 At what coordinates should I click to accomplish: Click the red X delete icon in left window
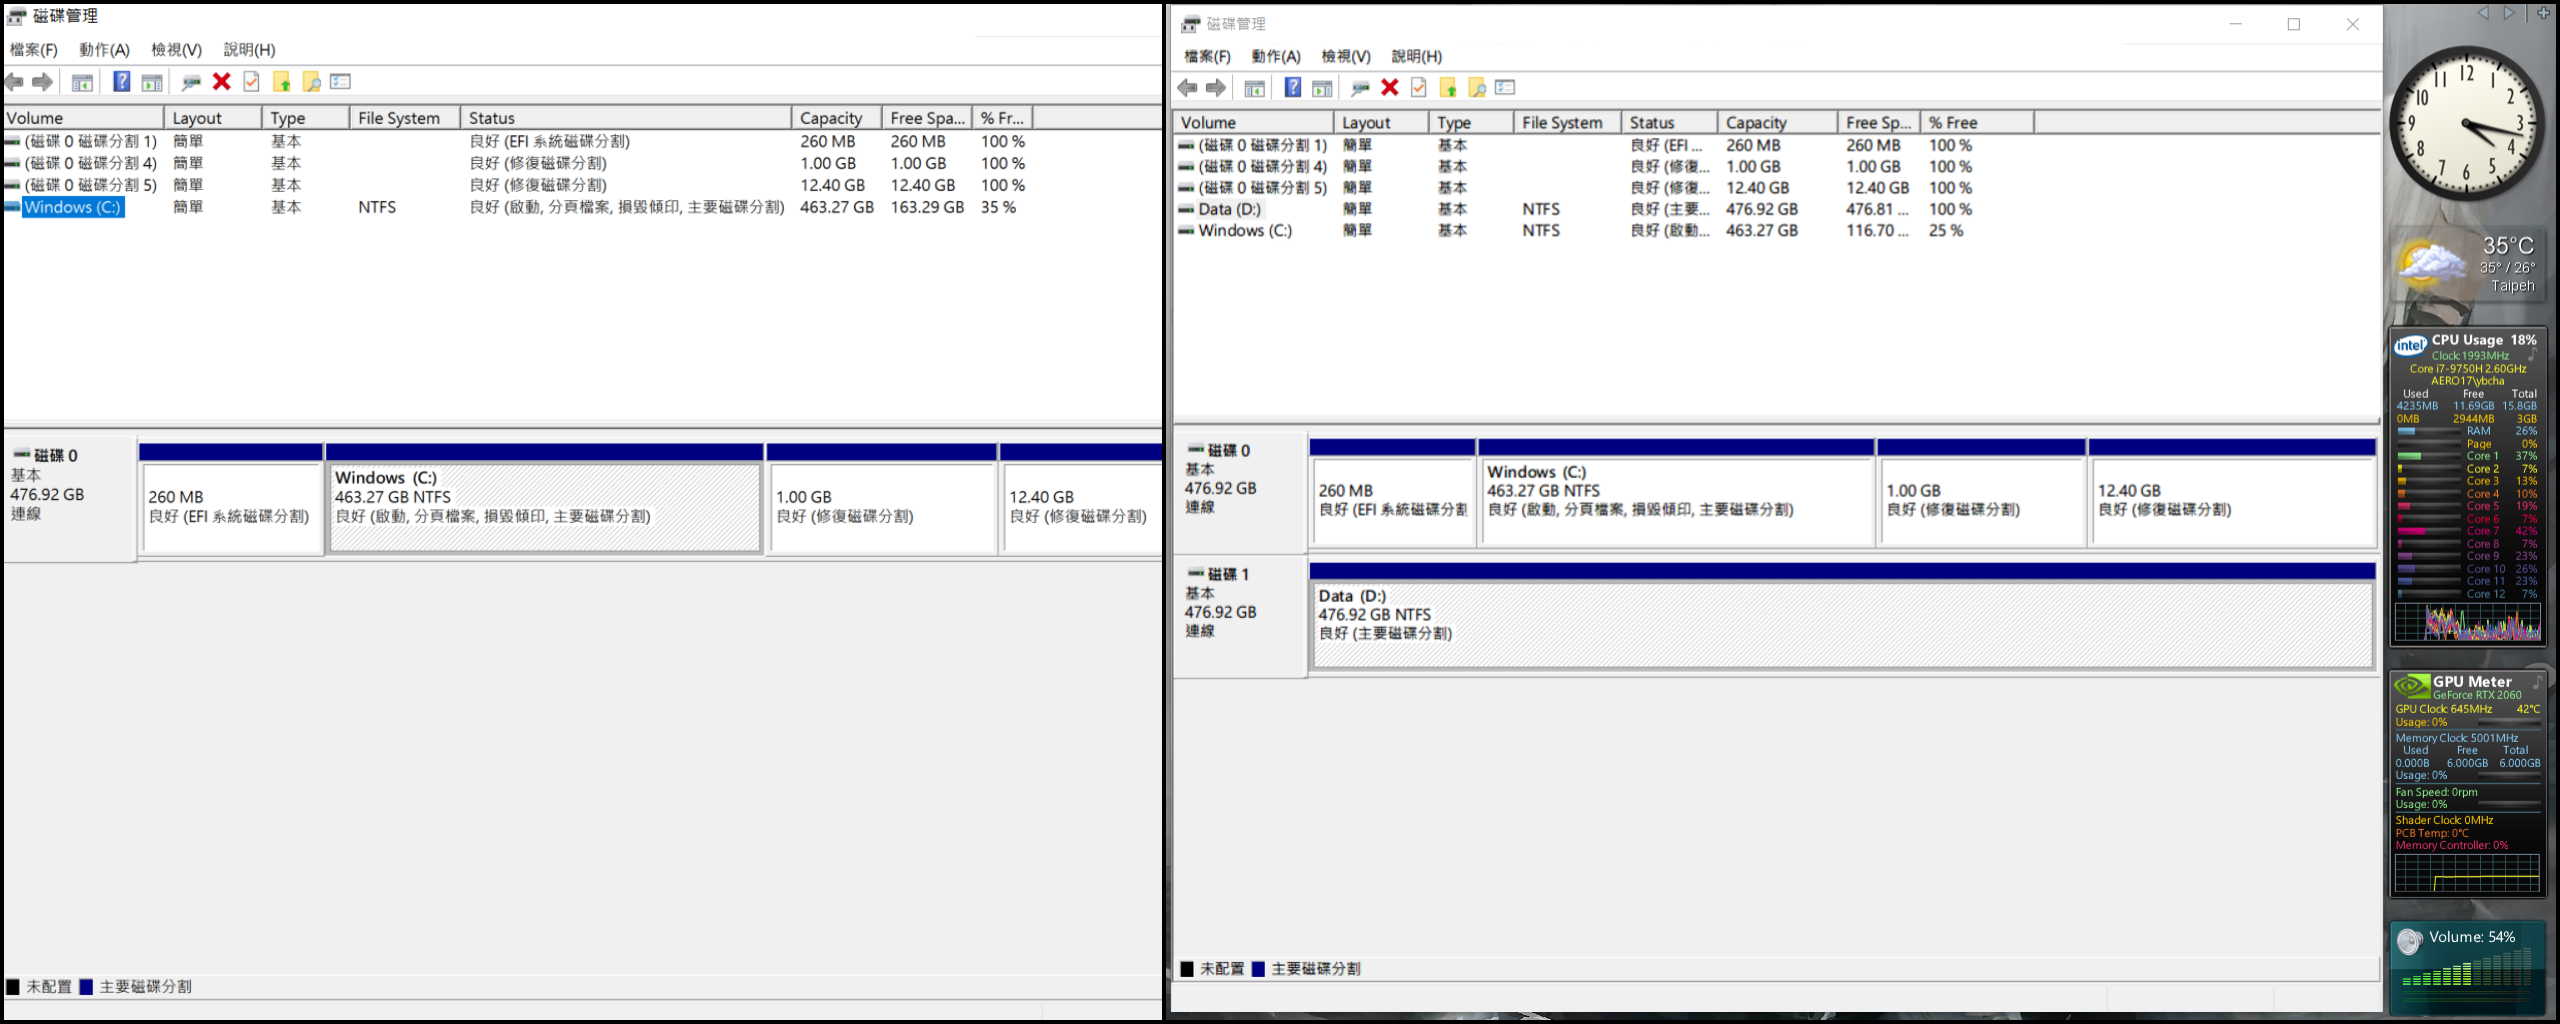click(222, 82)
